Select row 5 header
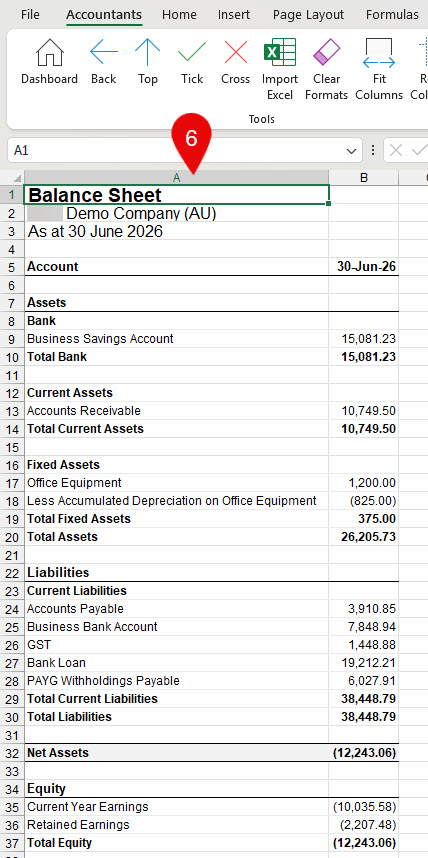The width and height of the screenshot is (428, 858). (x=13, y=267)
